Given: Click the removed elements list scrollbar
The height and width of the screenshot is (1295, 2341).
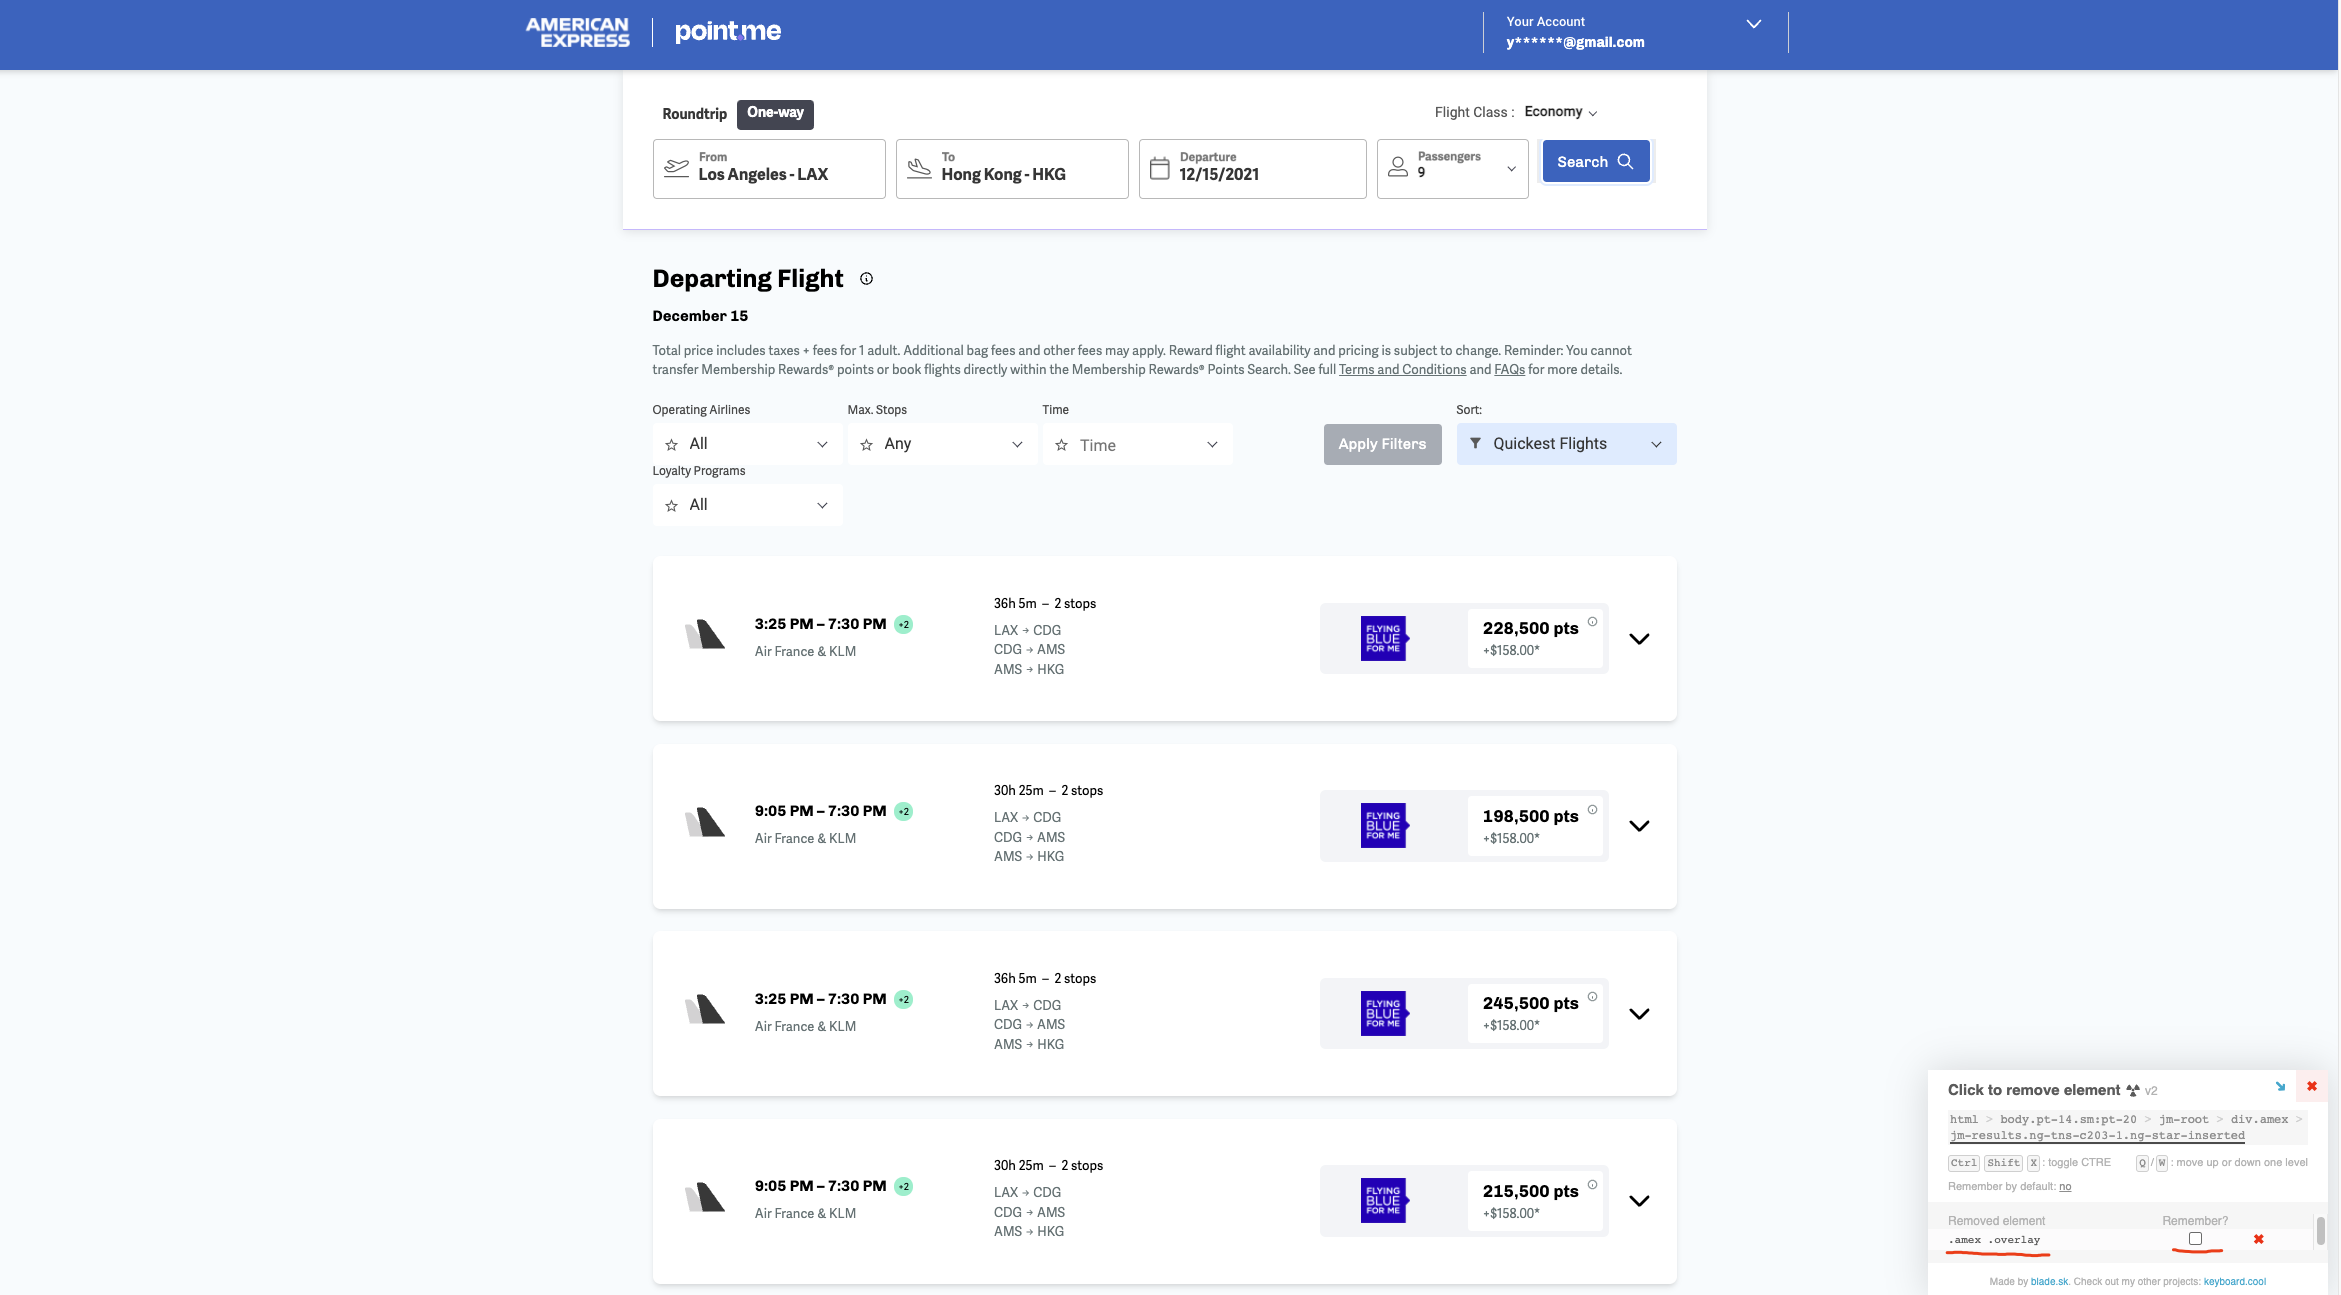Looking at the screenshot, I should click(x=2320, y=1231).
